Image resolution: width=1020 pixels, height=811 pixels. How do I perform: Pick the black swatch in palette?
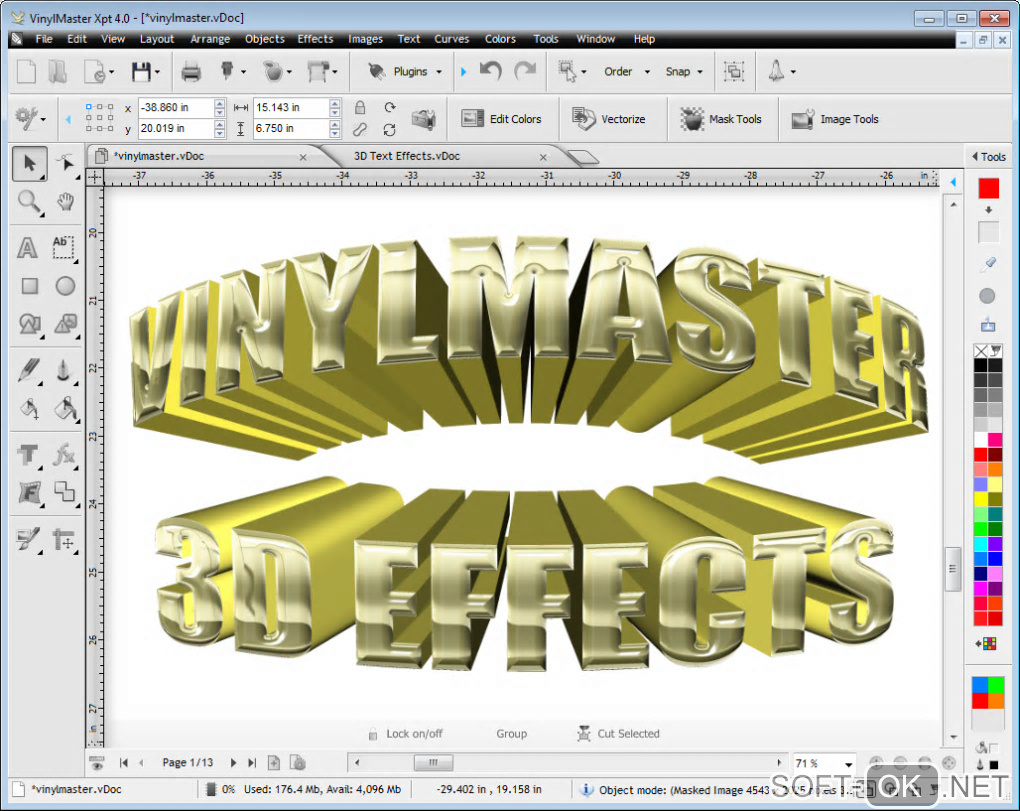981,366
